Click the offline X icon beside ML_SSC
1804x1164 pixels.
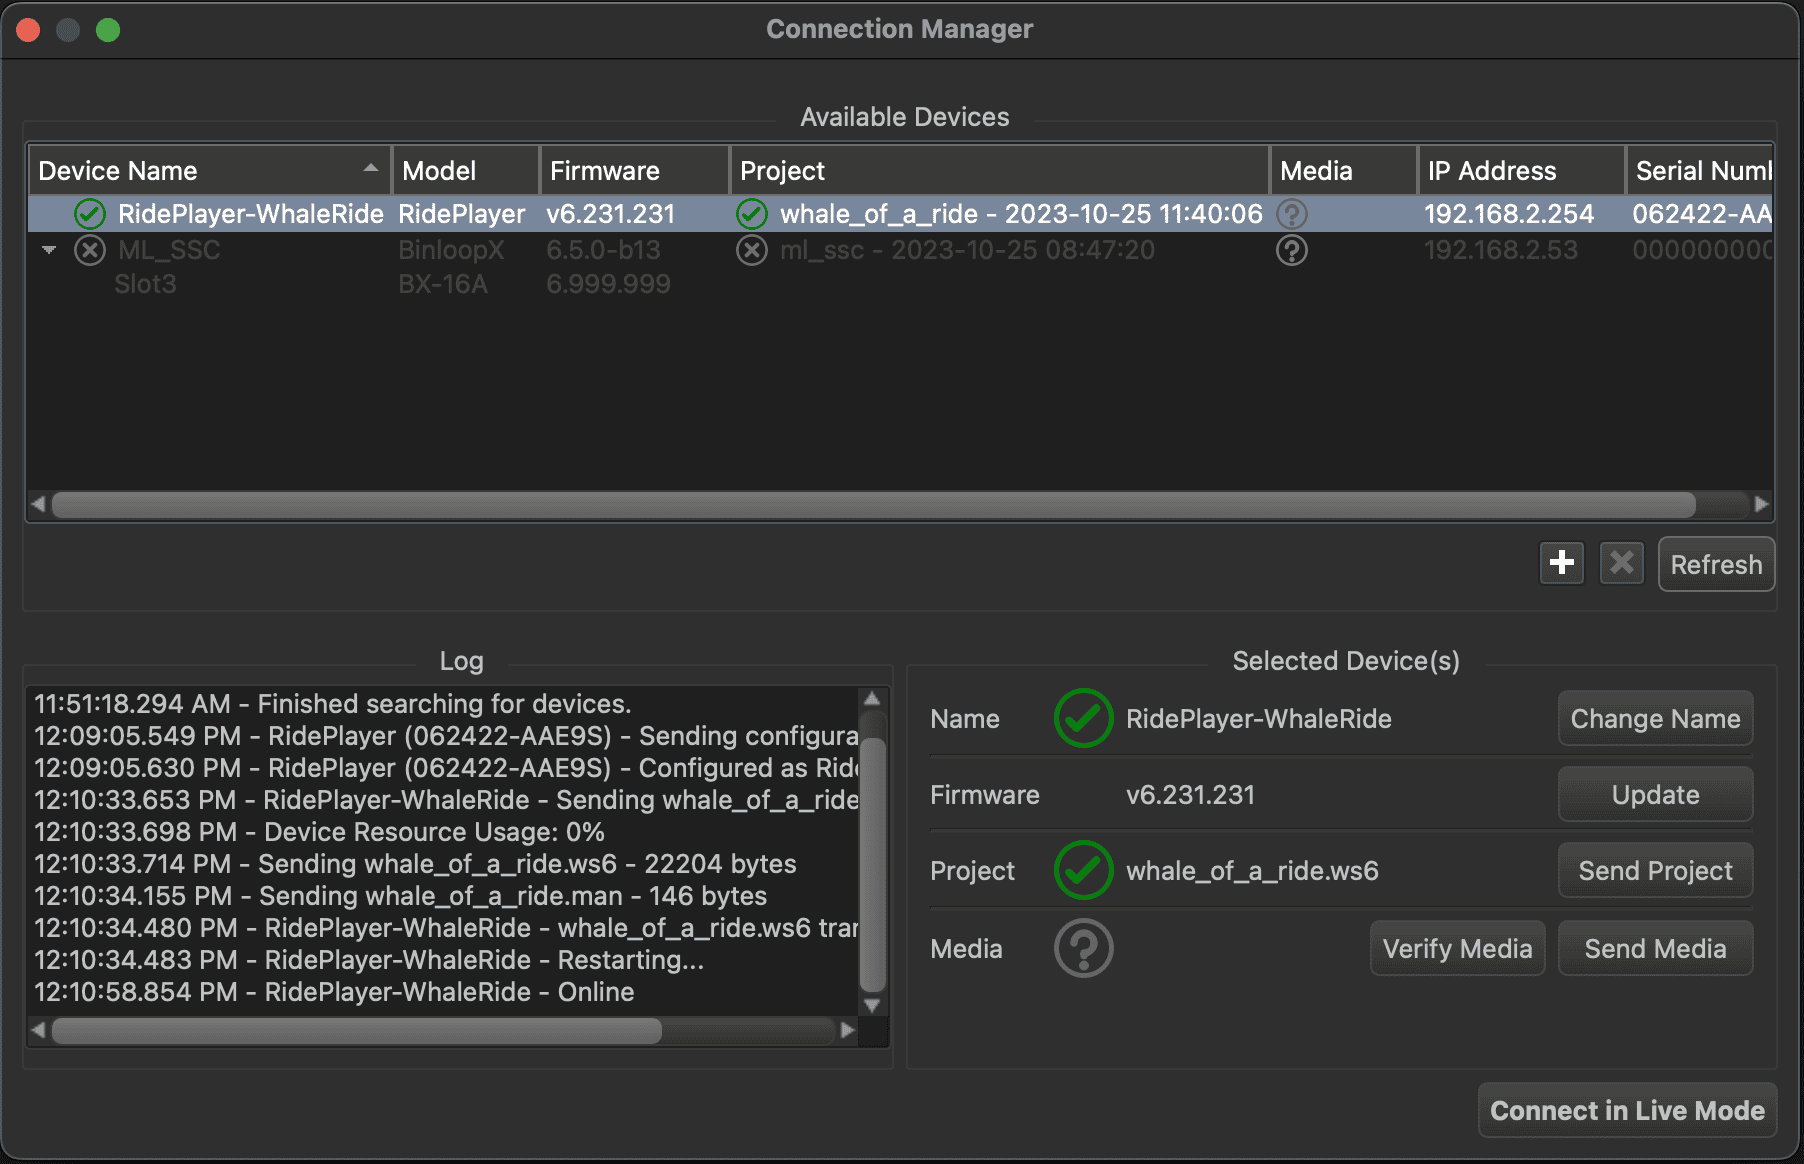(90, 250)
